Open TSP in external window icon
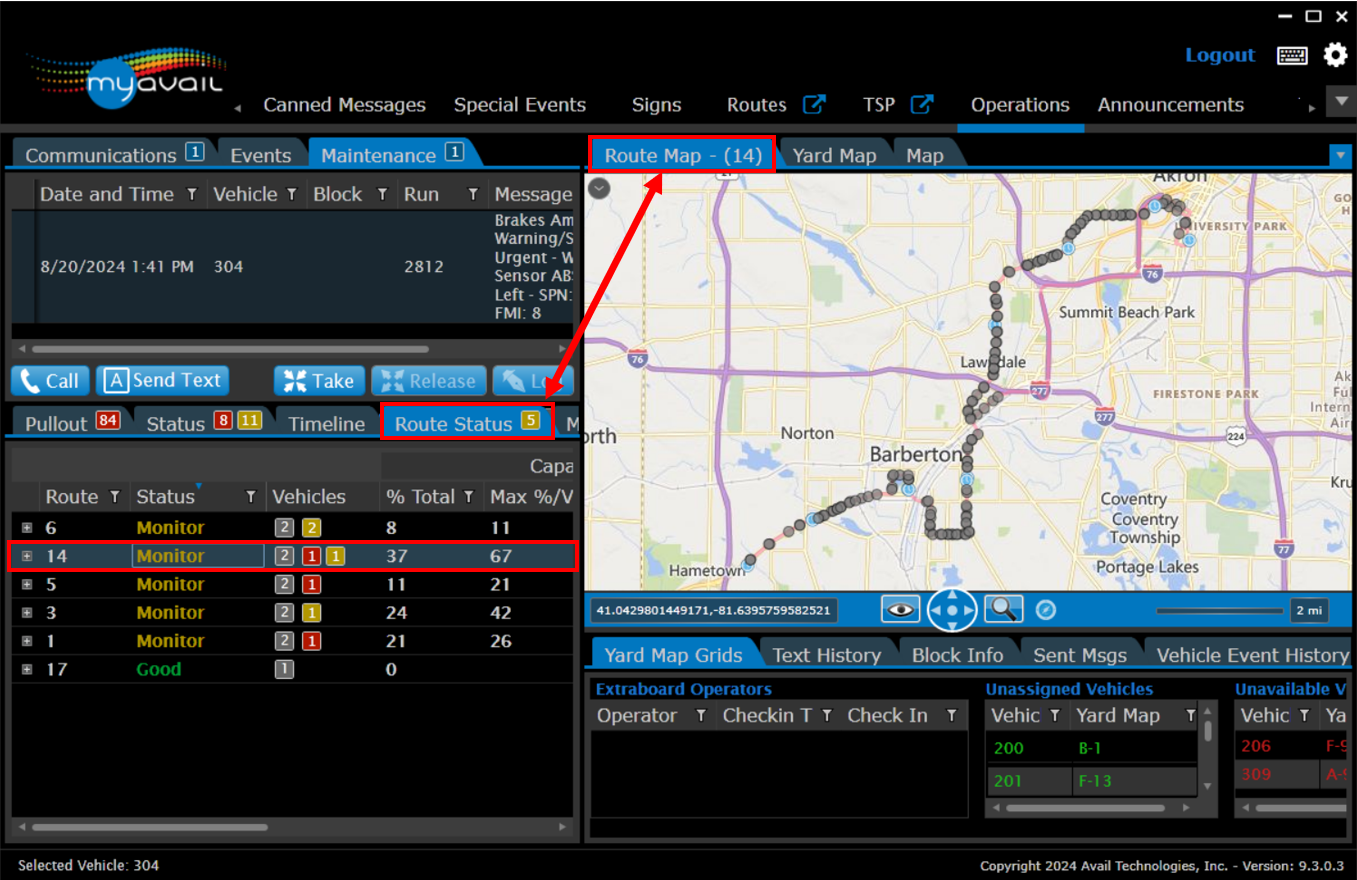 pos(921,104)
